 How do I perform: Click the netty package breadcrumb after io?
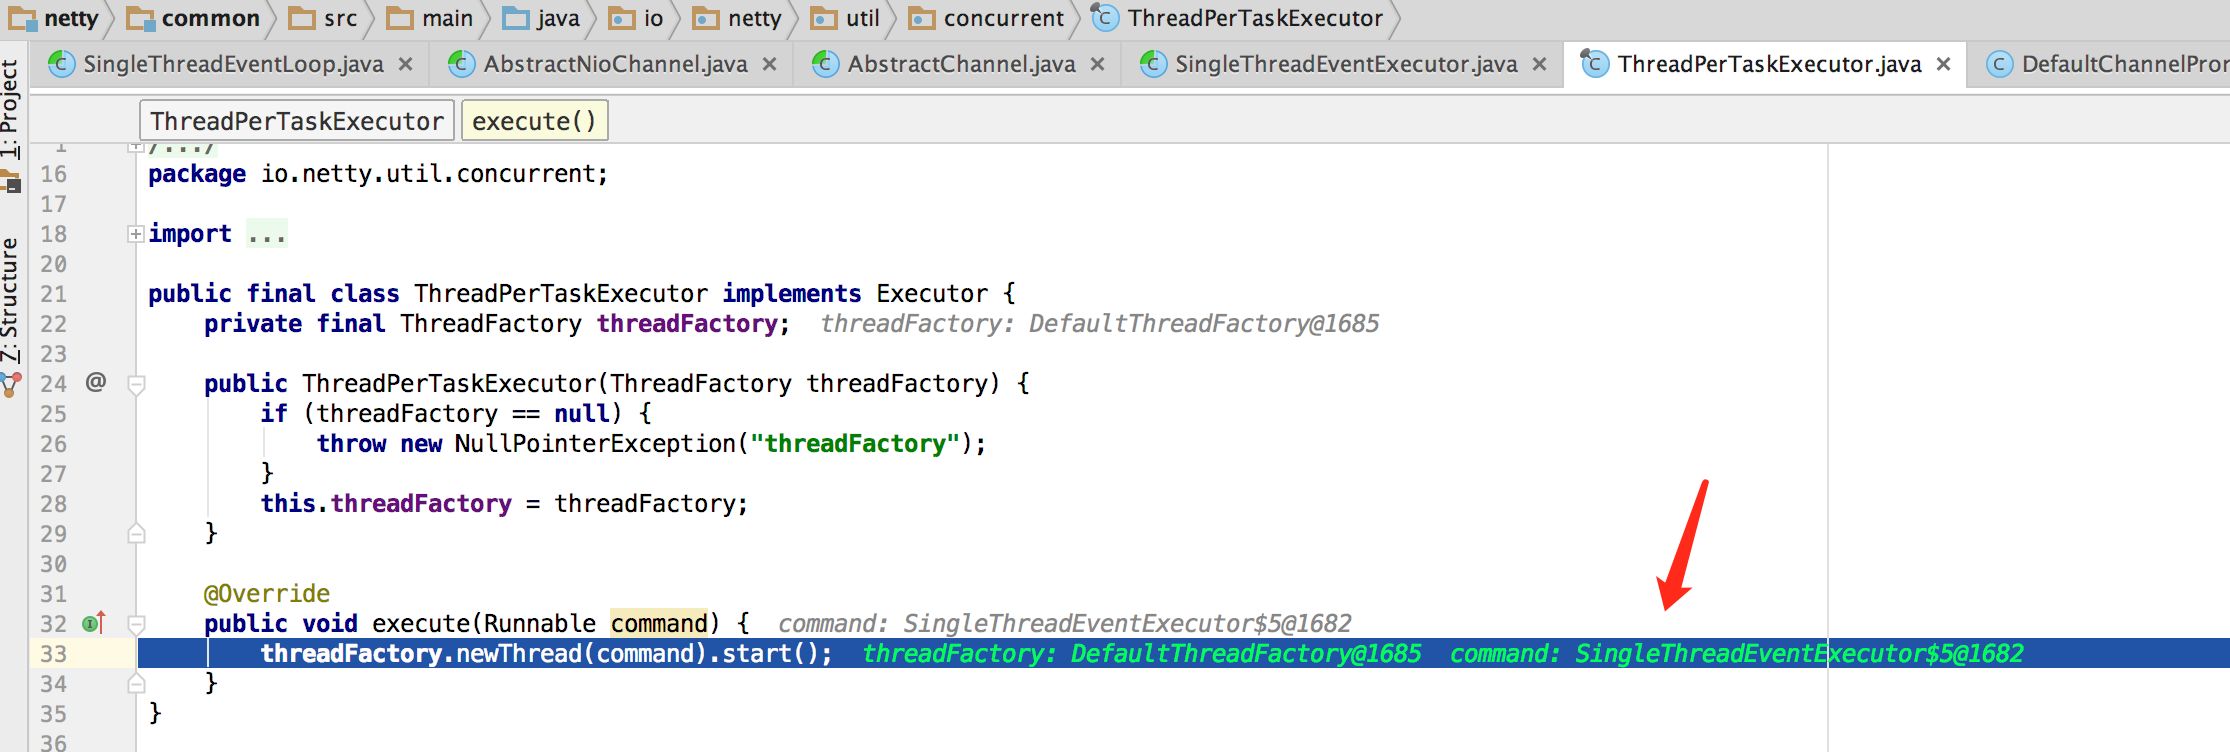738,18
